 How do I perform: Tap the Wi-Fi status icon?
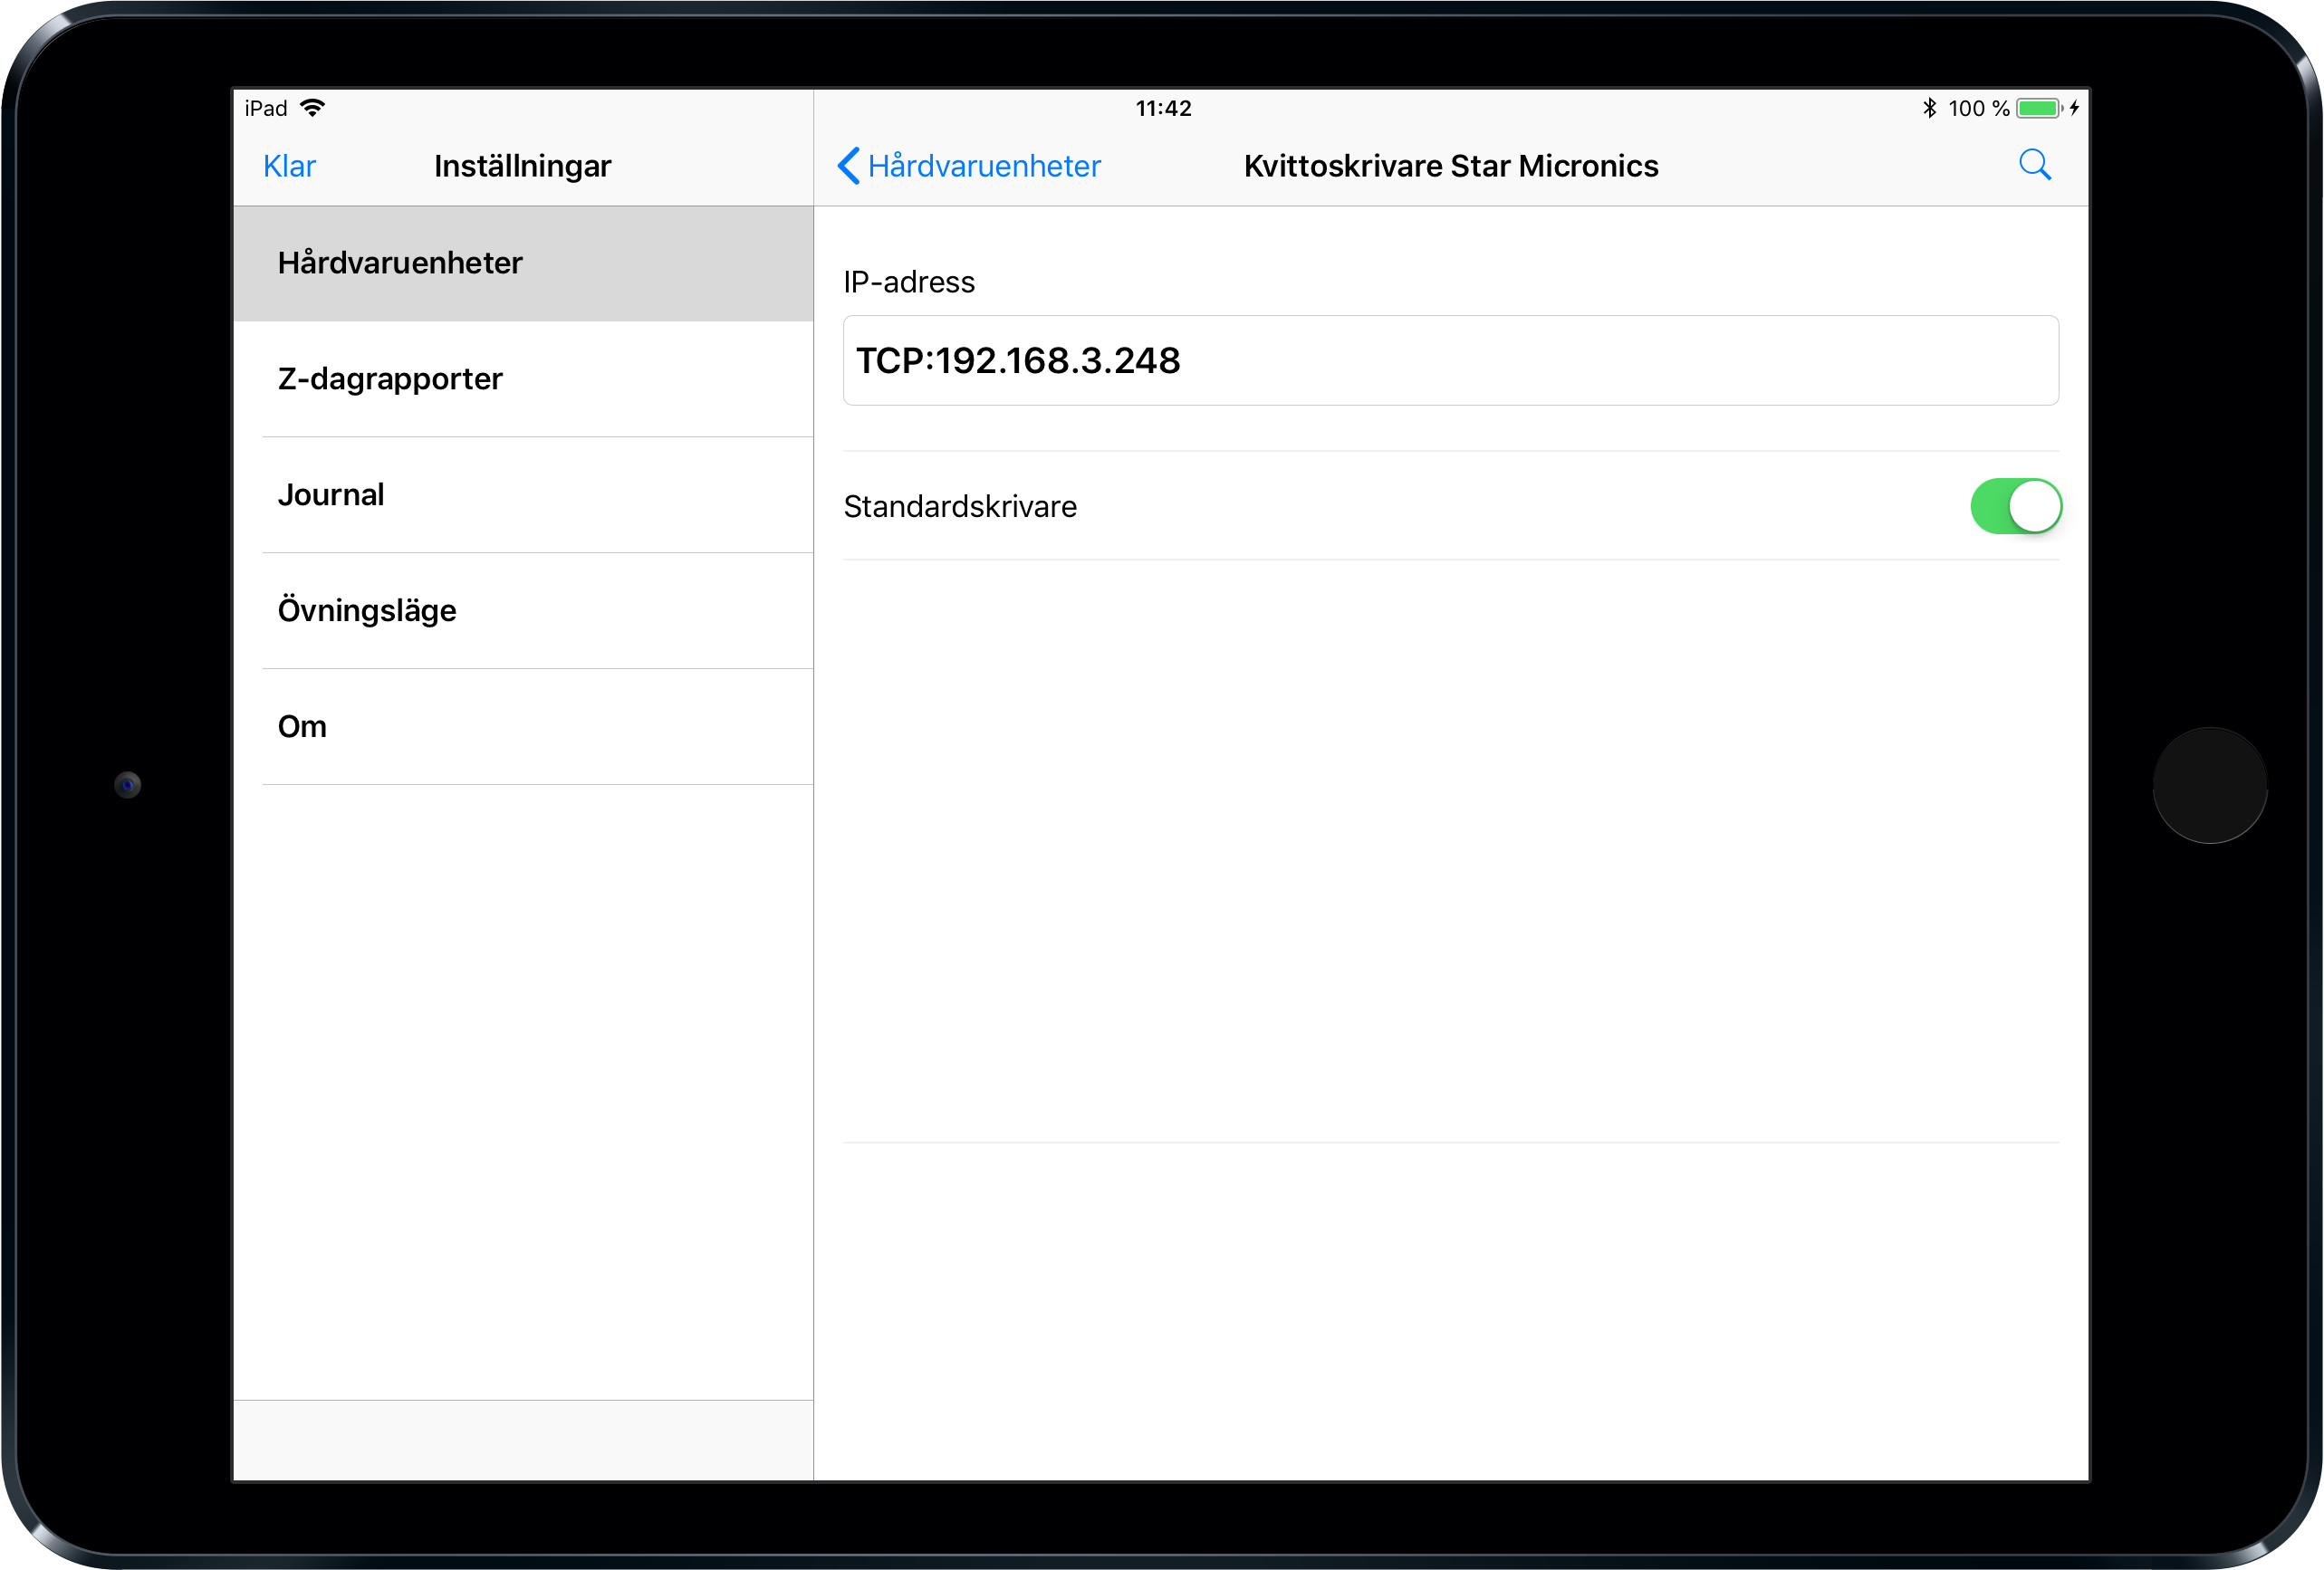pos(313,108)
